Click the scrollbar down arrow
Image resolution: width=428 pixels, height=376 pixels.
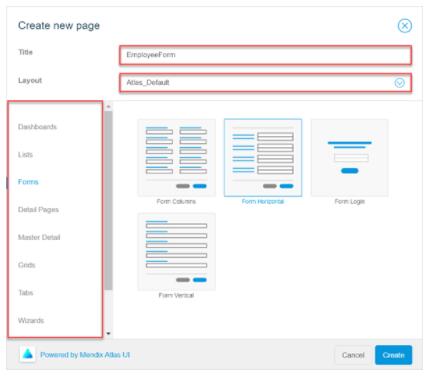click(108, 333)
